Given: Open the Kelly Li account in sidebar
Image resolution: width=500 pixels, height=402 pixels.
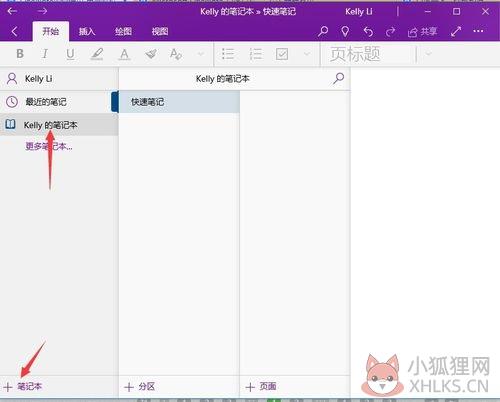Looking at the screenshot, I should [x=59, y=79].
